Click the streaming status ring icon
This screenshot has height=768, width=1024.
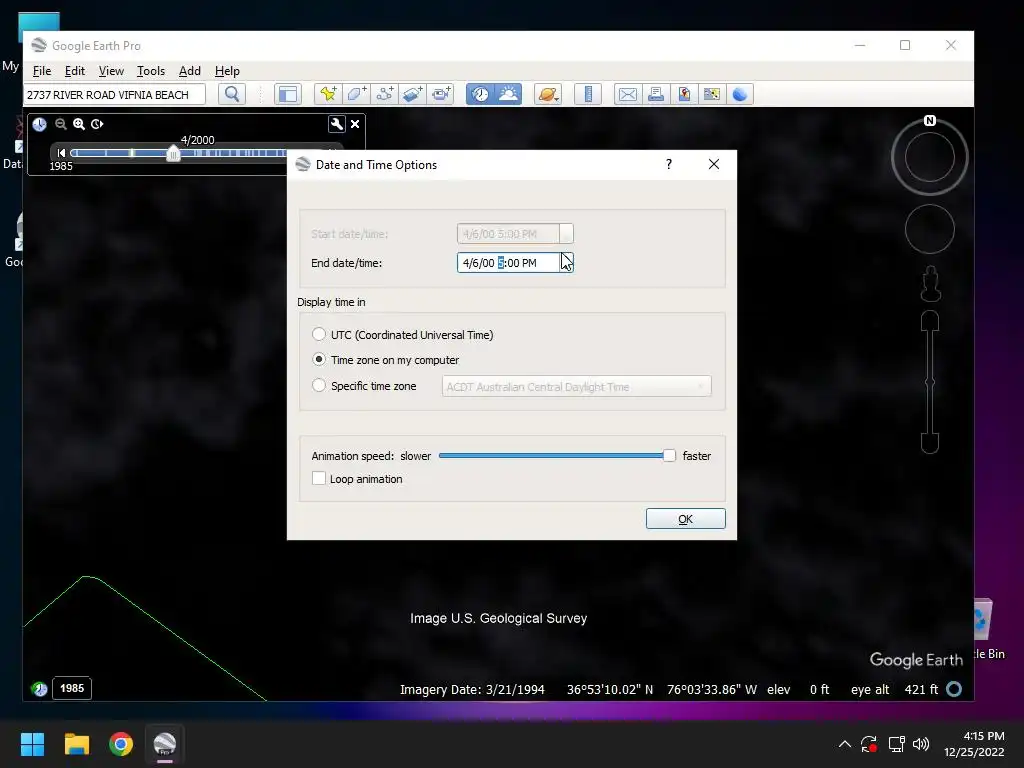[954, 689]
